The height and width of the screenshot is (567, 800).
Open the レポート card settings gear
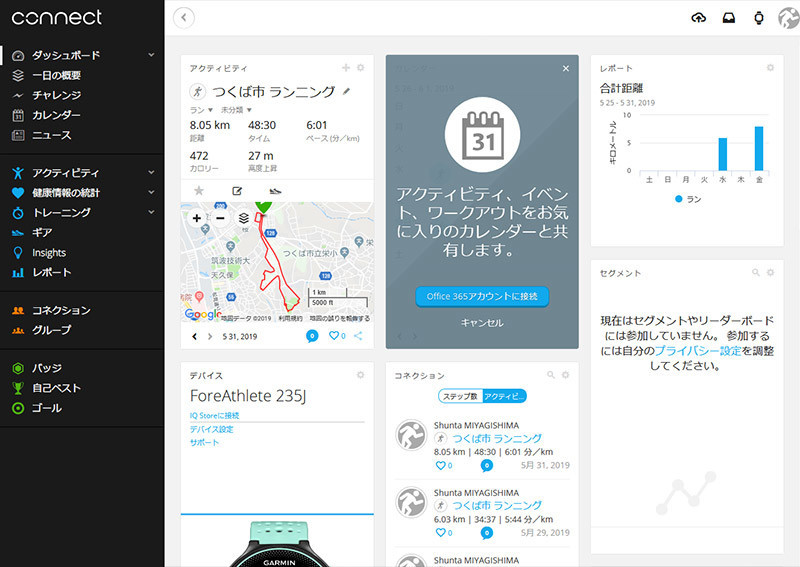[x=770, y=67]
